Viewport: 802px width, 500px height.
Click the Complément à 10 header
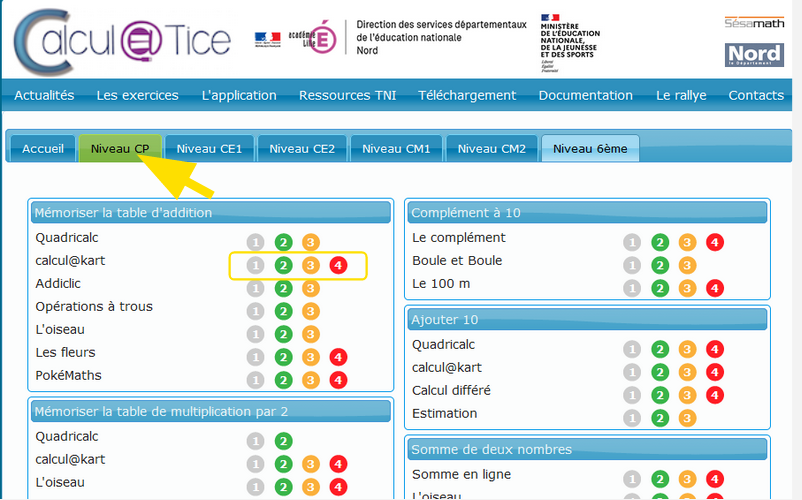coord(587,213)
